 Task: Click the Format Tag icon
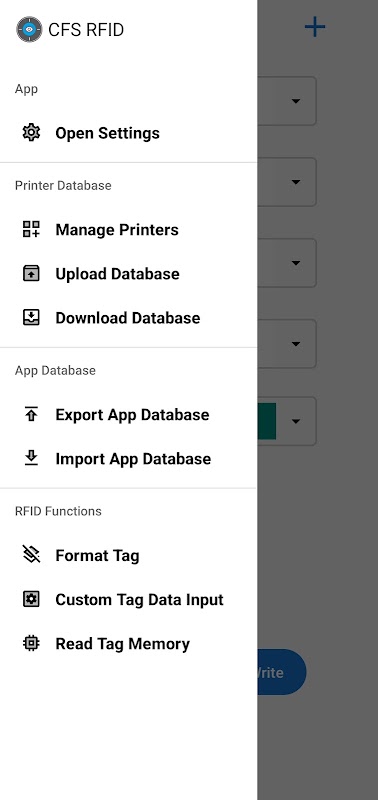(x=31, y=555)
